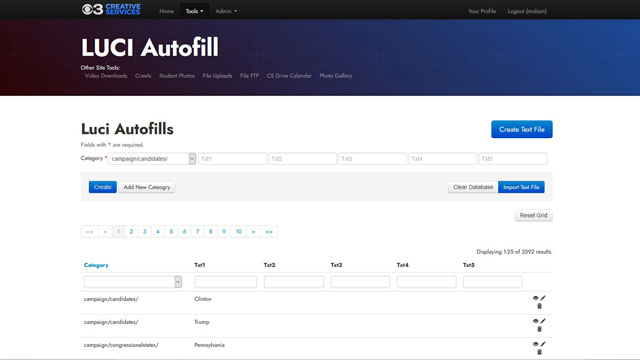Image resolution: width=640 pixels, height=360 pixels.
Task: Sort by the Category column header
Action: (x=96, y=265)
